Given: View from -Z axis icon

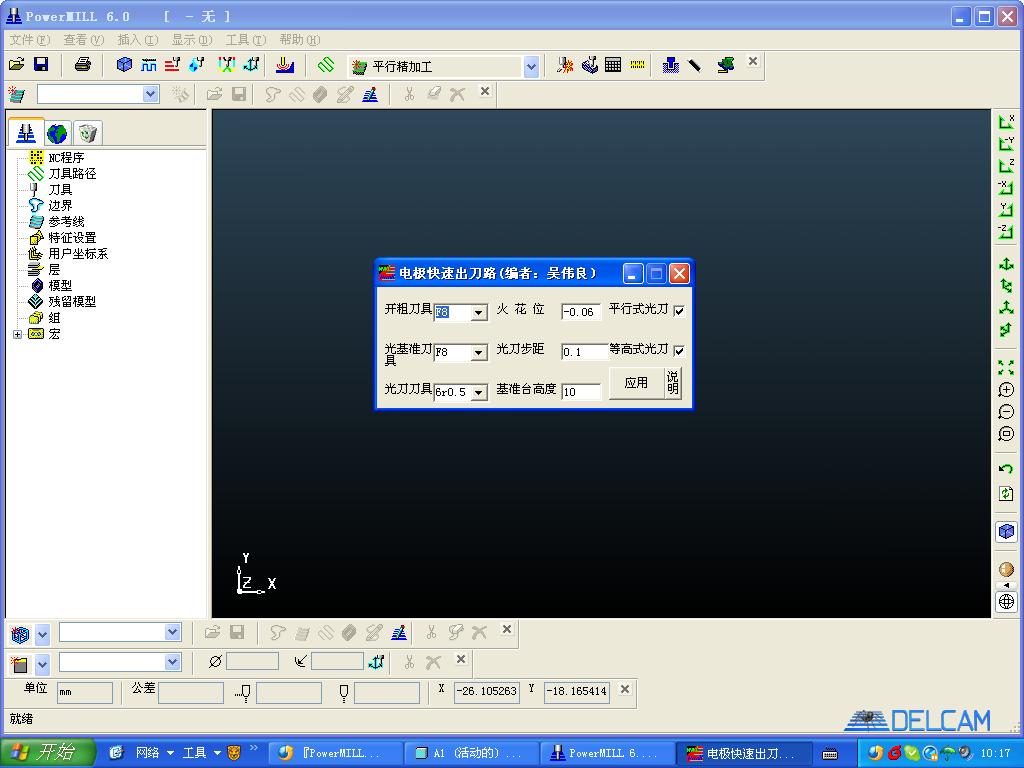Looking at the screenshot, I should [x=1006, y=231].
